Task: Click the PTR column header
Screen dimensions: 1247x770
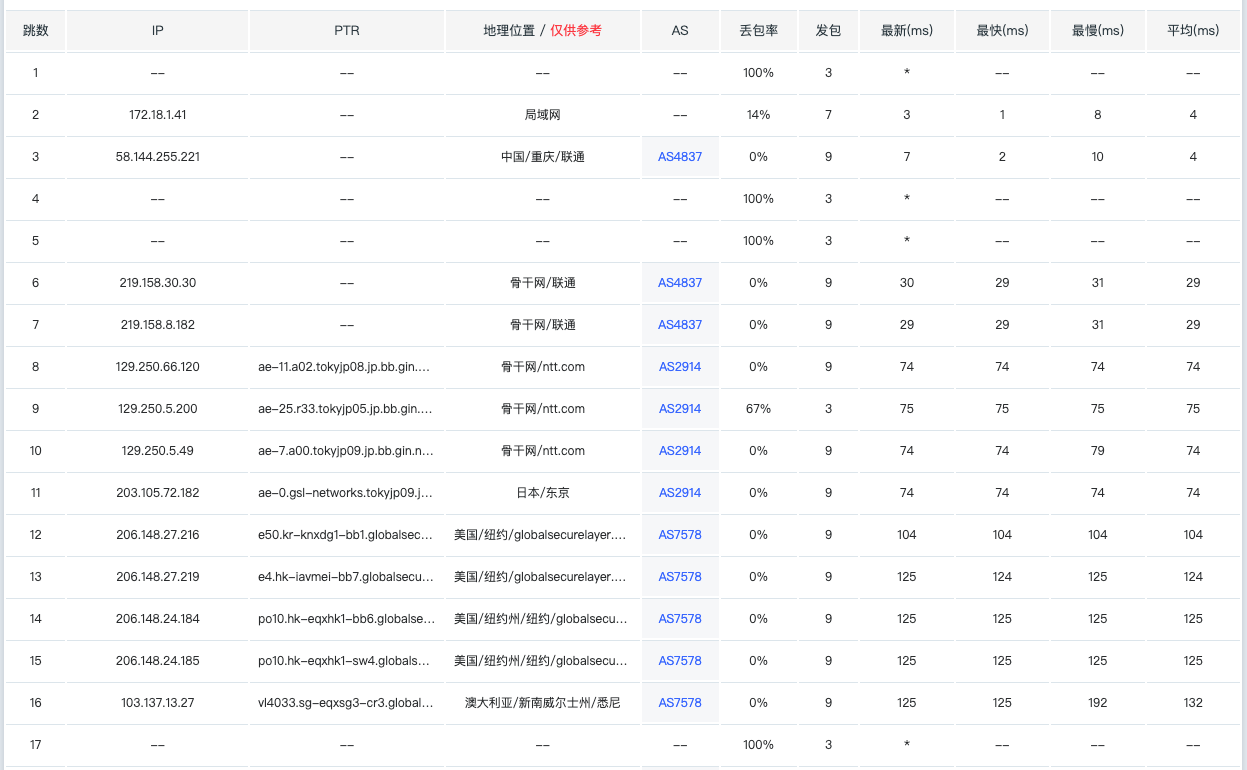Action: (347, 31)
